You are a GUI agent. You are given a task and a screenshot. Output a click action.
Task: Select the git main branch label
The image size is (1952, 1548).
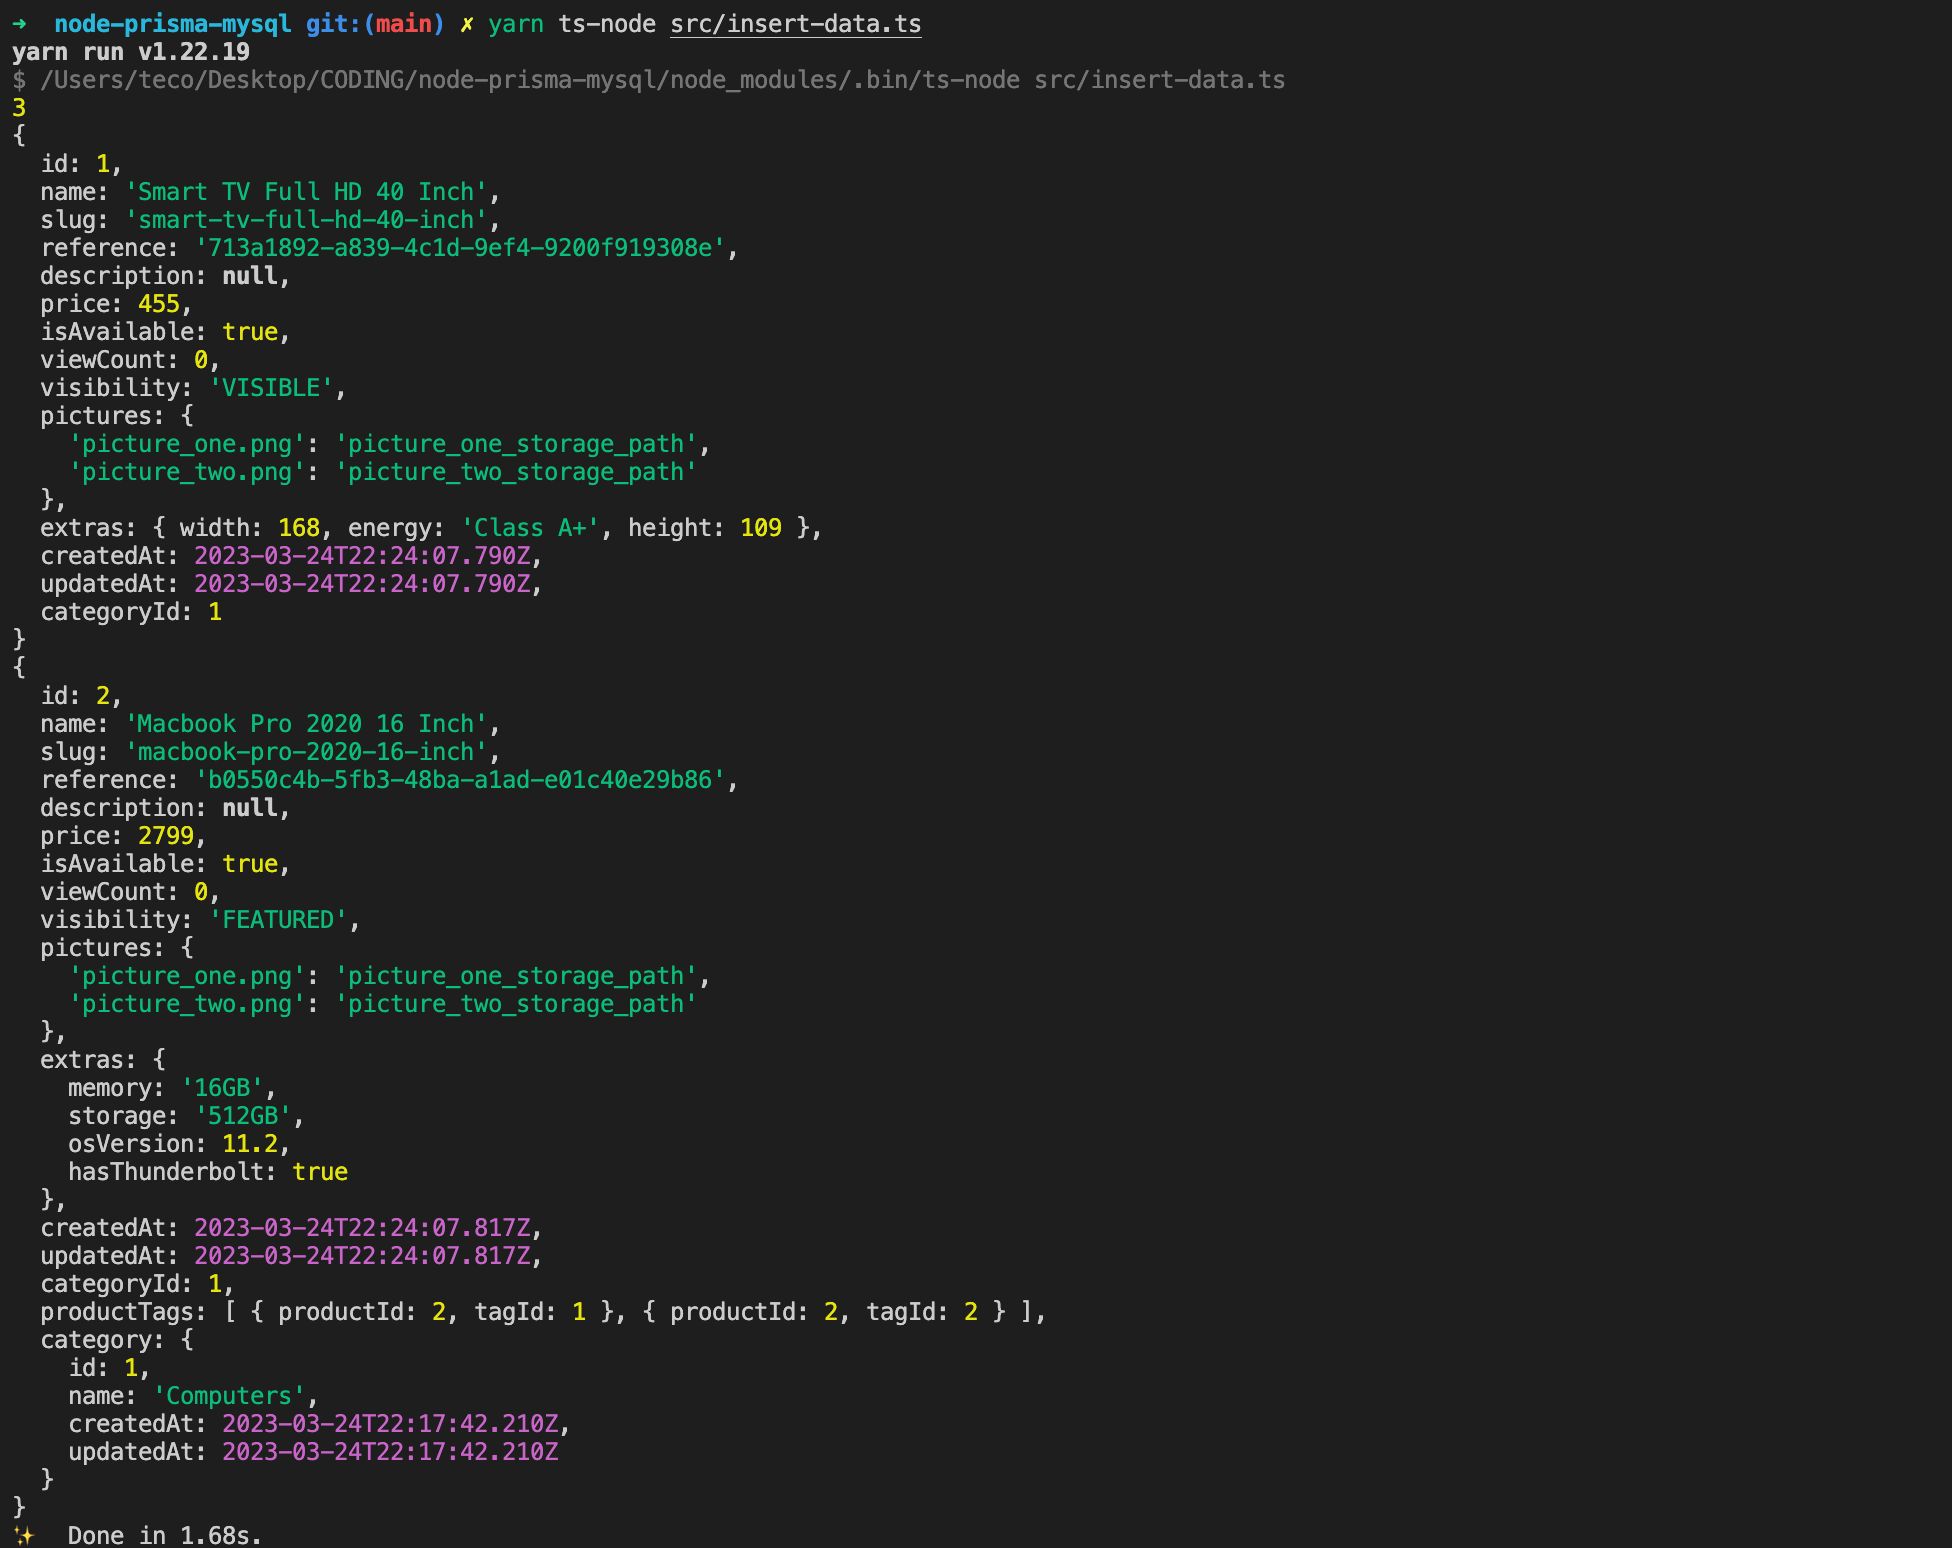405,24
